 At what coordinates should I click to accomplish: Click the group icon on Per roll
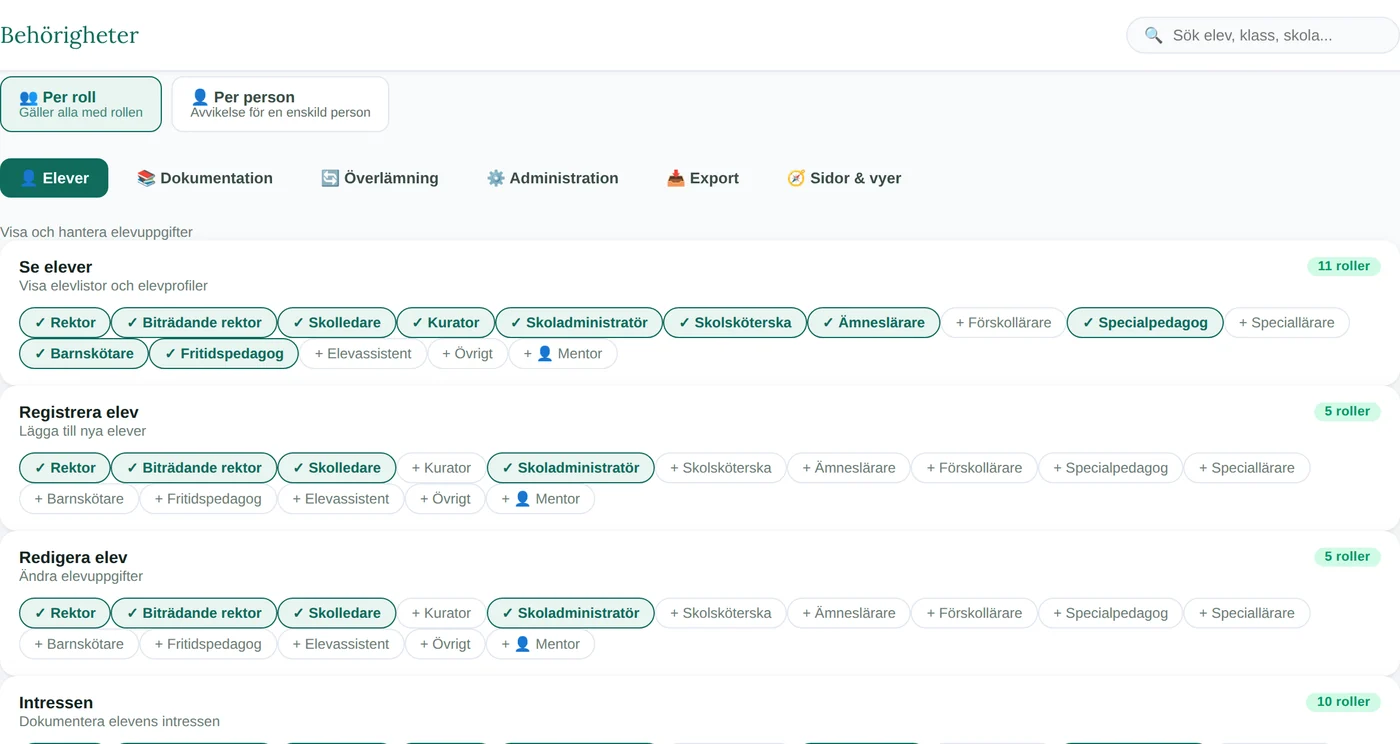[29, 97]
